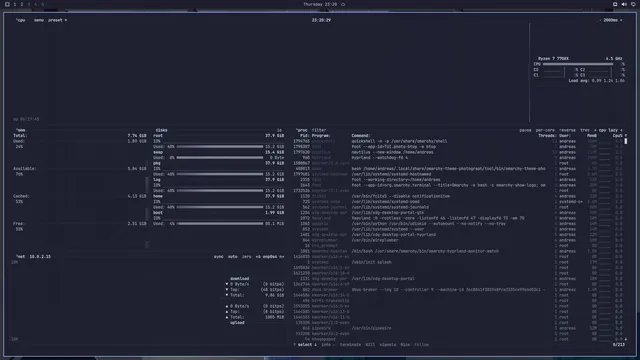The image size is (640, 360).
Task: Open the volume icon in top bar
Action: pyautogui.click(x=624, y=4)
